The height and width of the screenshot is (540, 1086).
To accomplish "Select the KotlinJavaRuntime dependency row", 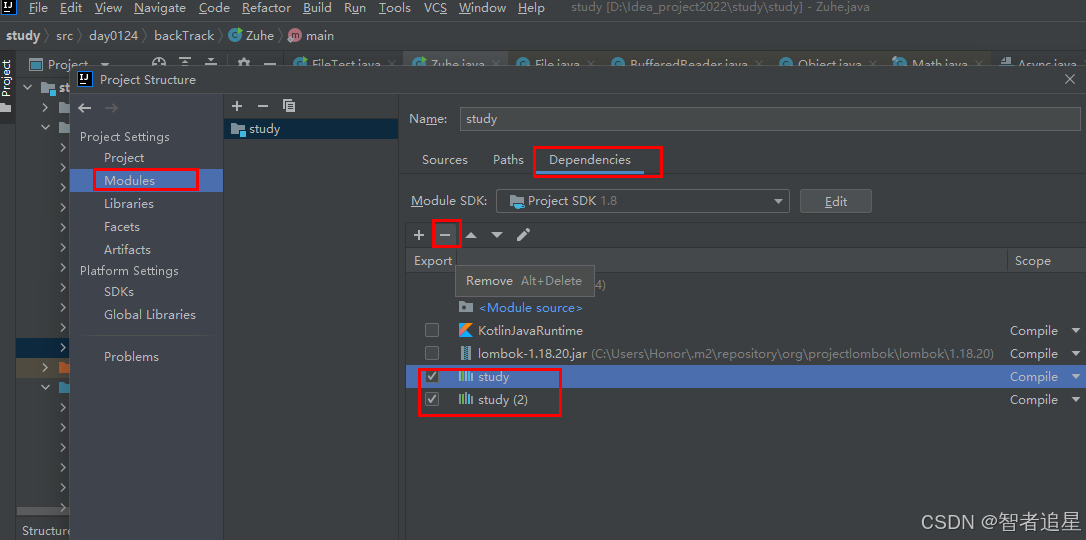I will (745, 330).
